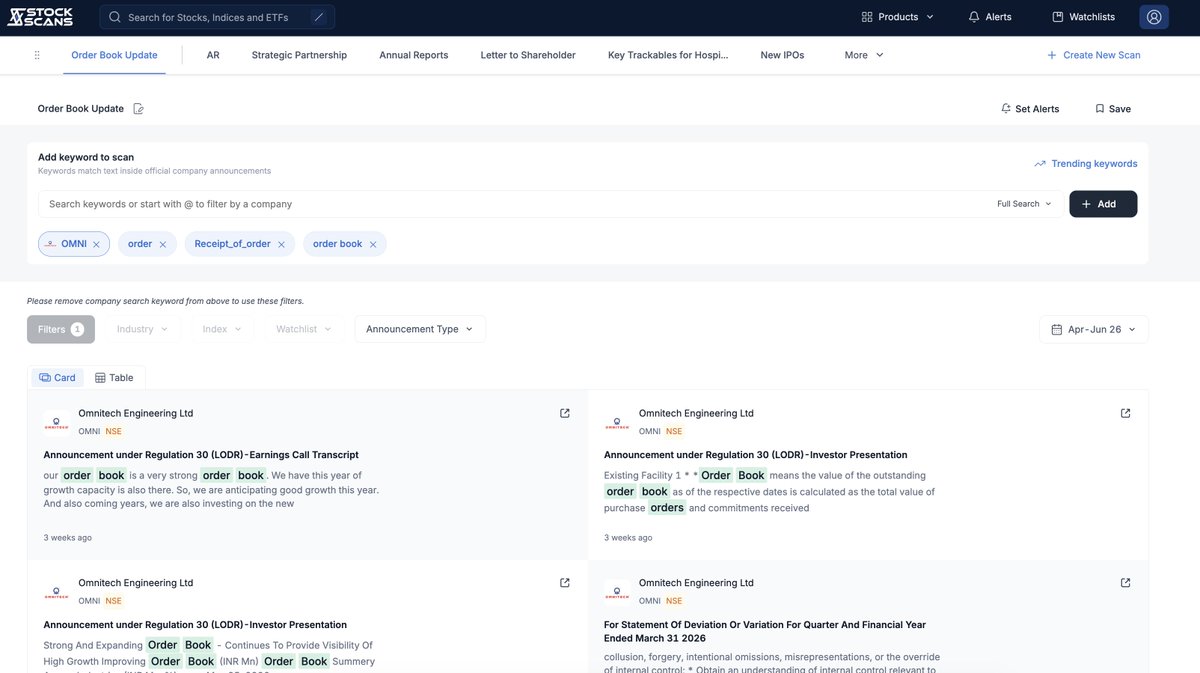The height and width of the screenshot is (673, 1200).
Task: Open the Earnings Call Transcript announcement title
Action: 201,455
